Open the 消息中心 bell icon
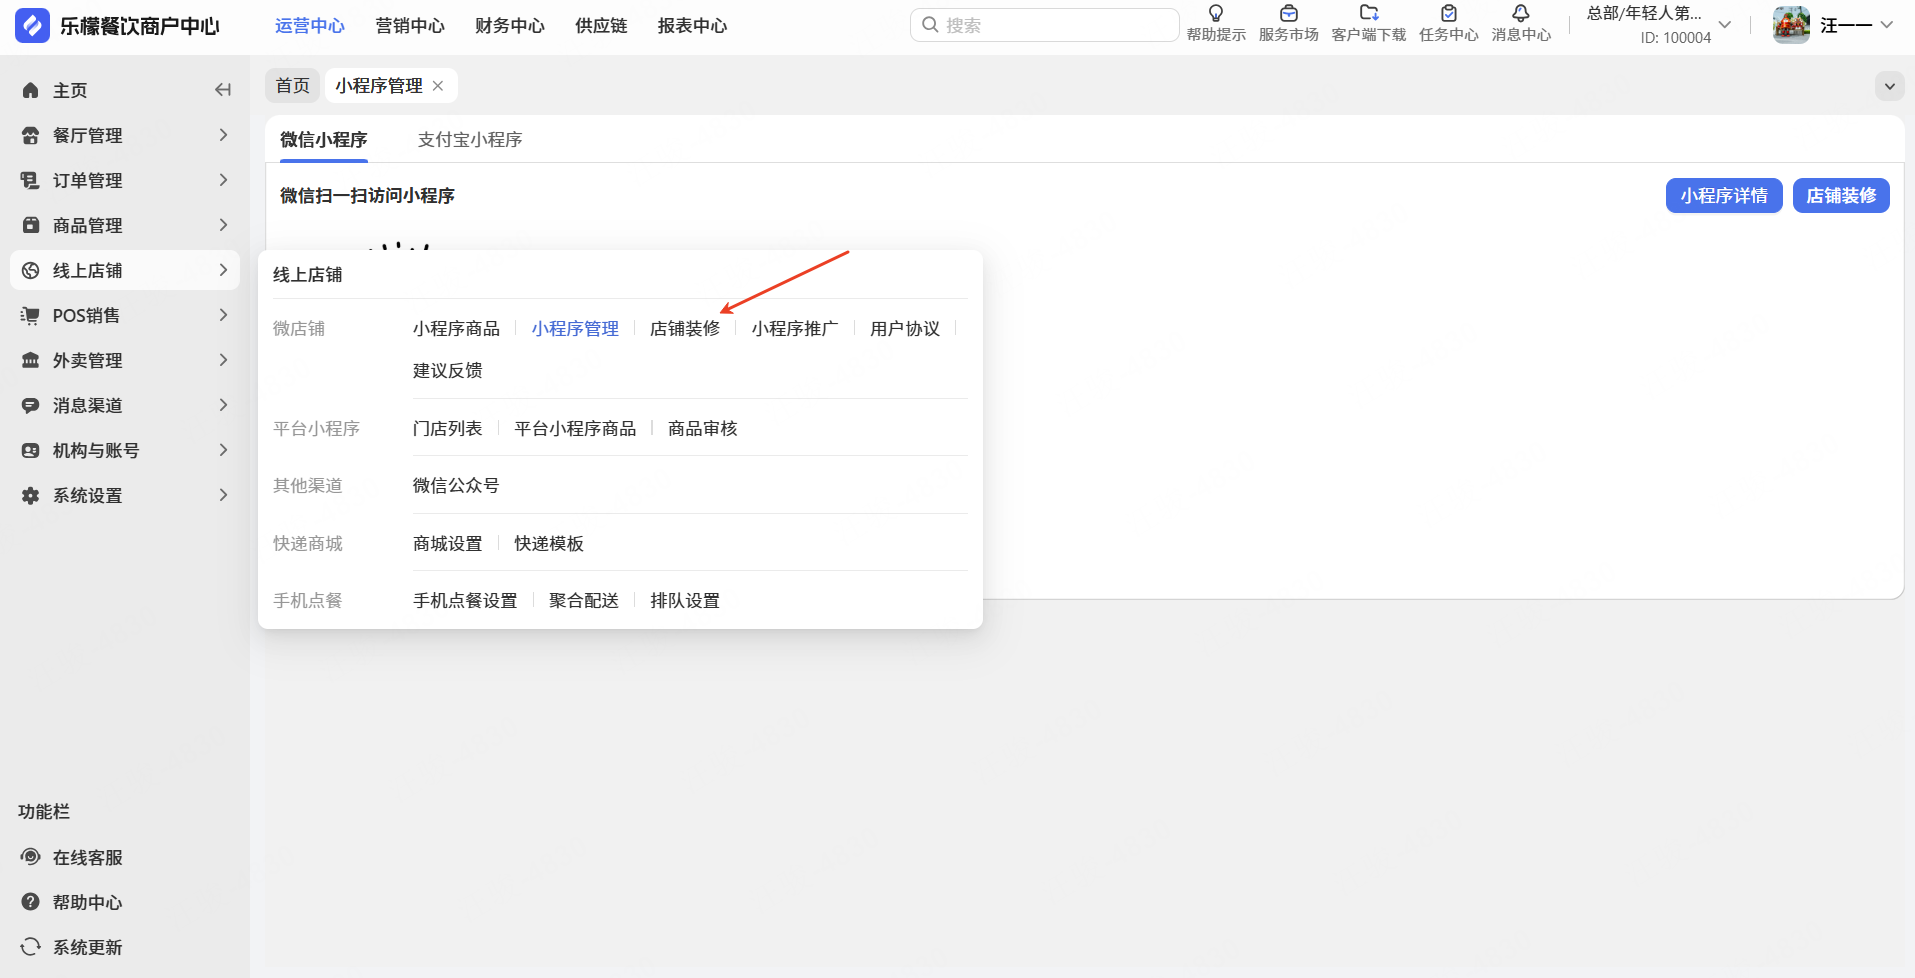The height and width of the screenshot is (978, 1915). pos(1520,14)
